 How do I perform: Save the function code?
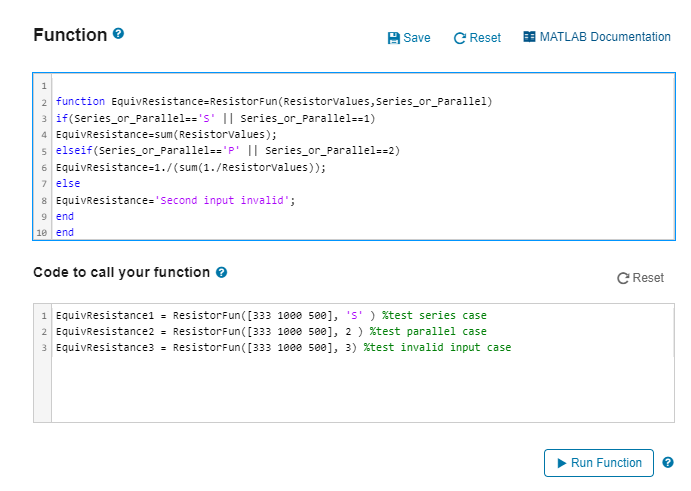[x=409, y=38]
